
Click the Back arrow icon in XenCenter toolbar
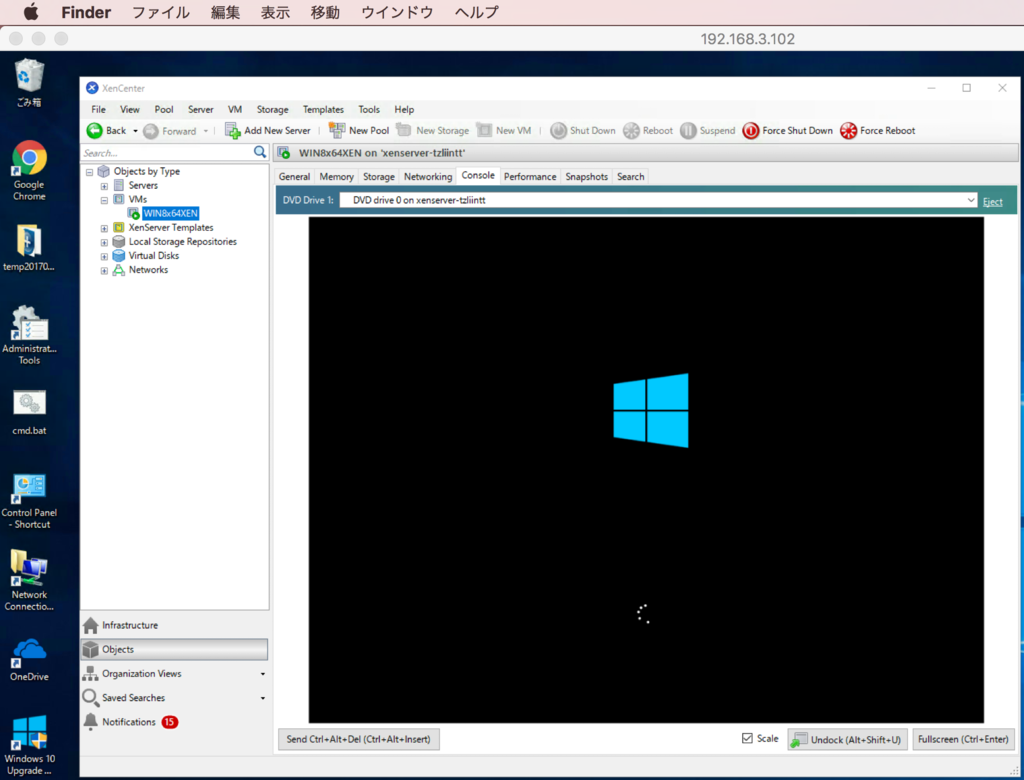pos(95,131)
